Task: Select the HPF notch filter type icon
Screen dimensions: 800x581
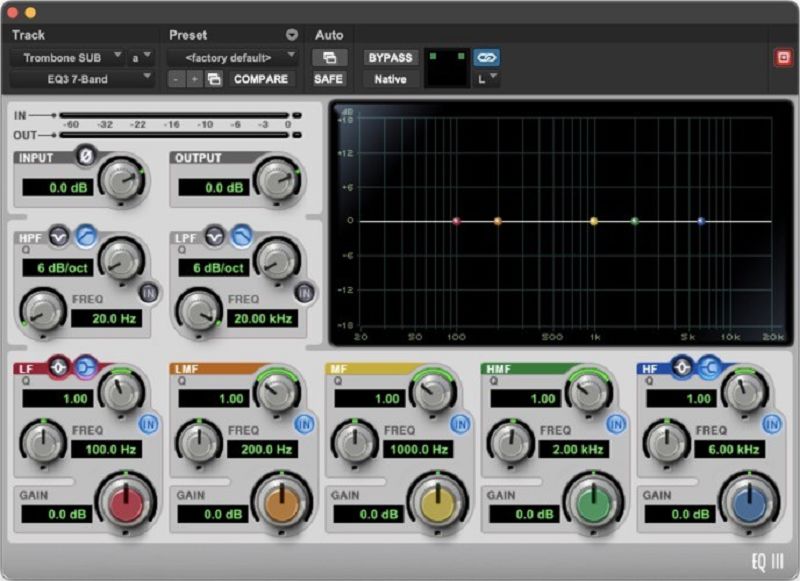Action: coord(59,237)
